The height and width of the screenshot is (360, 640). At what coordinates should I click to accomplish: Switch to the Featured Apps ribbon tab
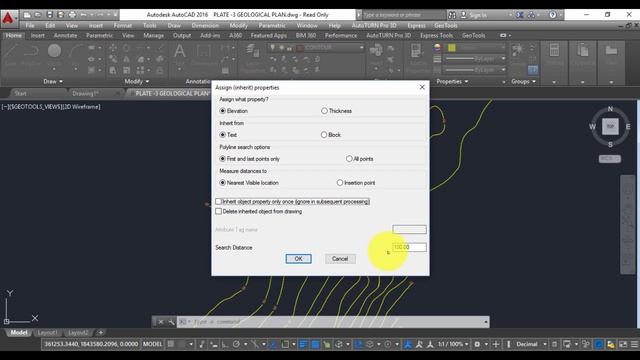pos(269,36)
